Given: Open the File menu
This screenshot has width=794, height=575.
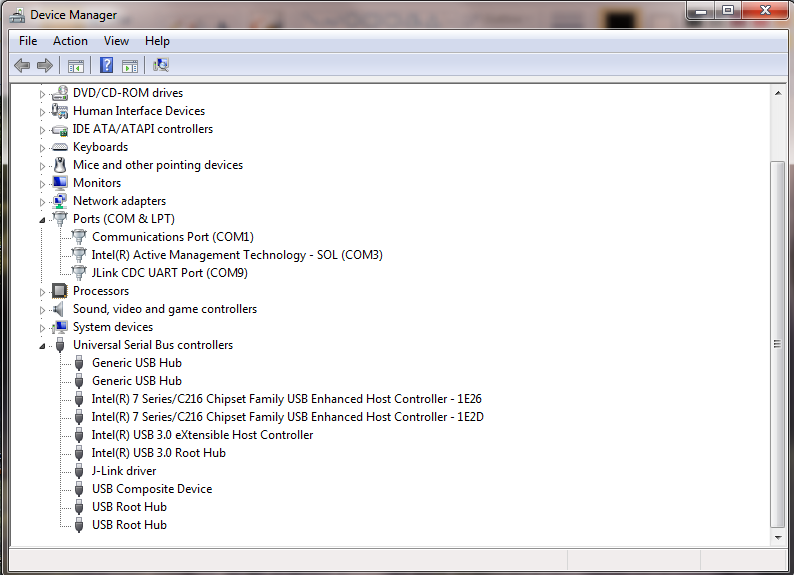Looking at the screenshot, I should [x=28, y=41].
